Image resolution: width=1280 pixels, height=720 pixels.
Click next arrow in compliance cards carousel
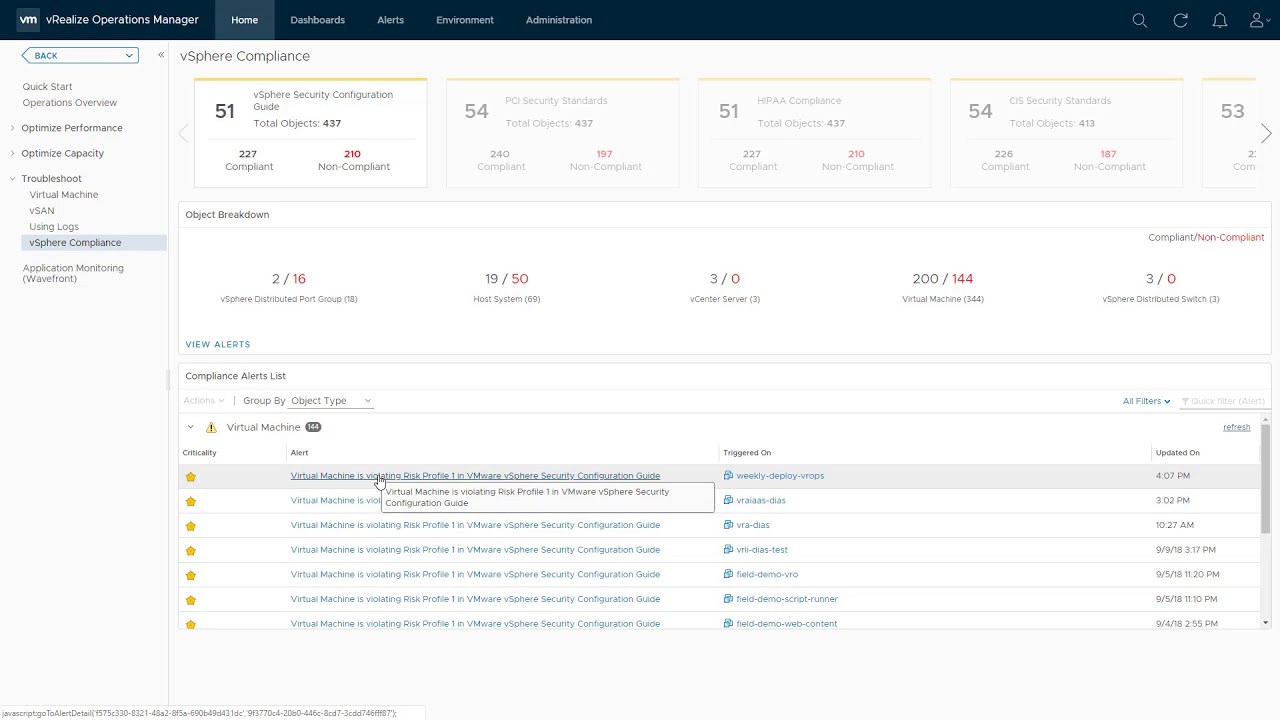pos(1266,134)
